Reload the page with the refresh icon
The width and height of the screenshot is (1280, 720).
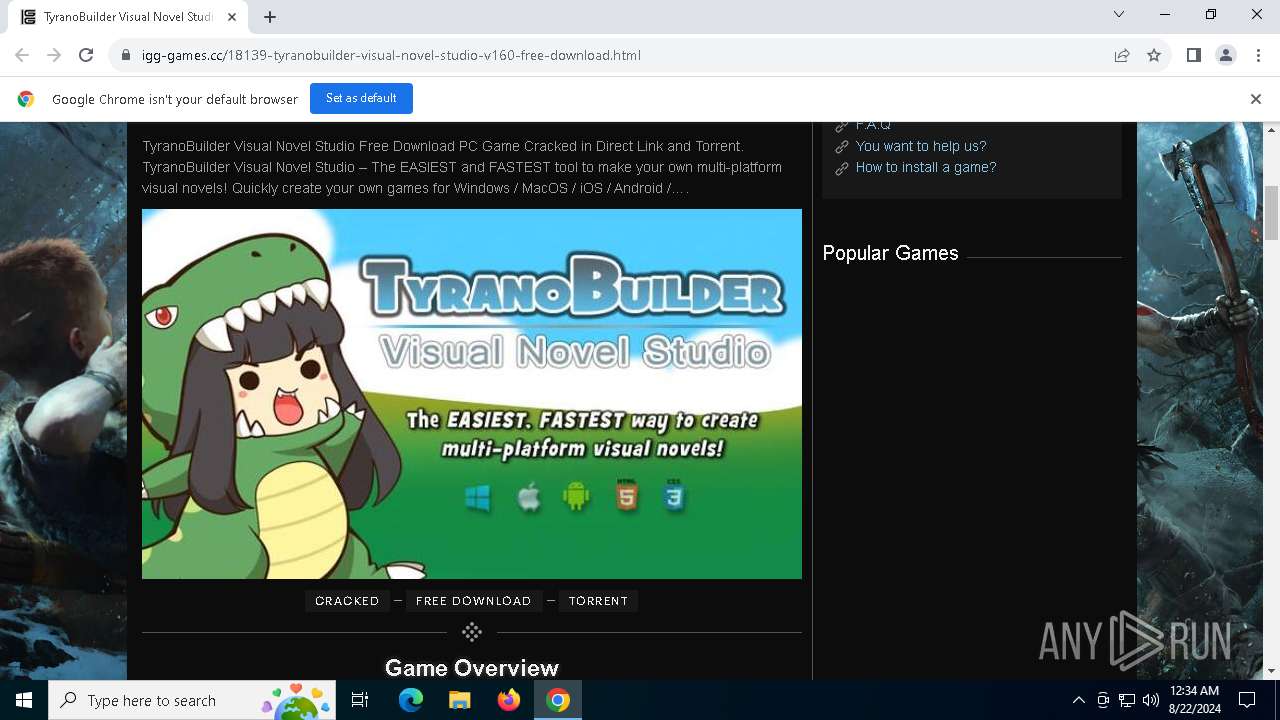click(86, 55)
